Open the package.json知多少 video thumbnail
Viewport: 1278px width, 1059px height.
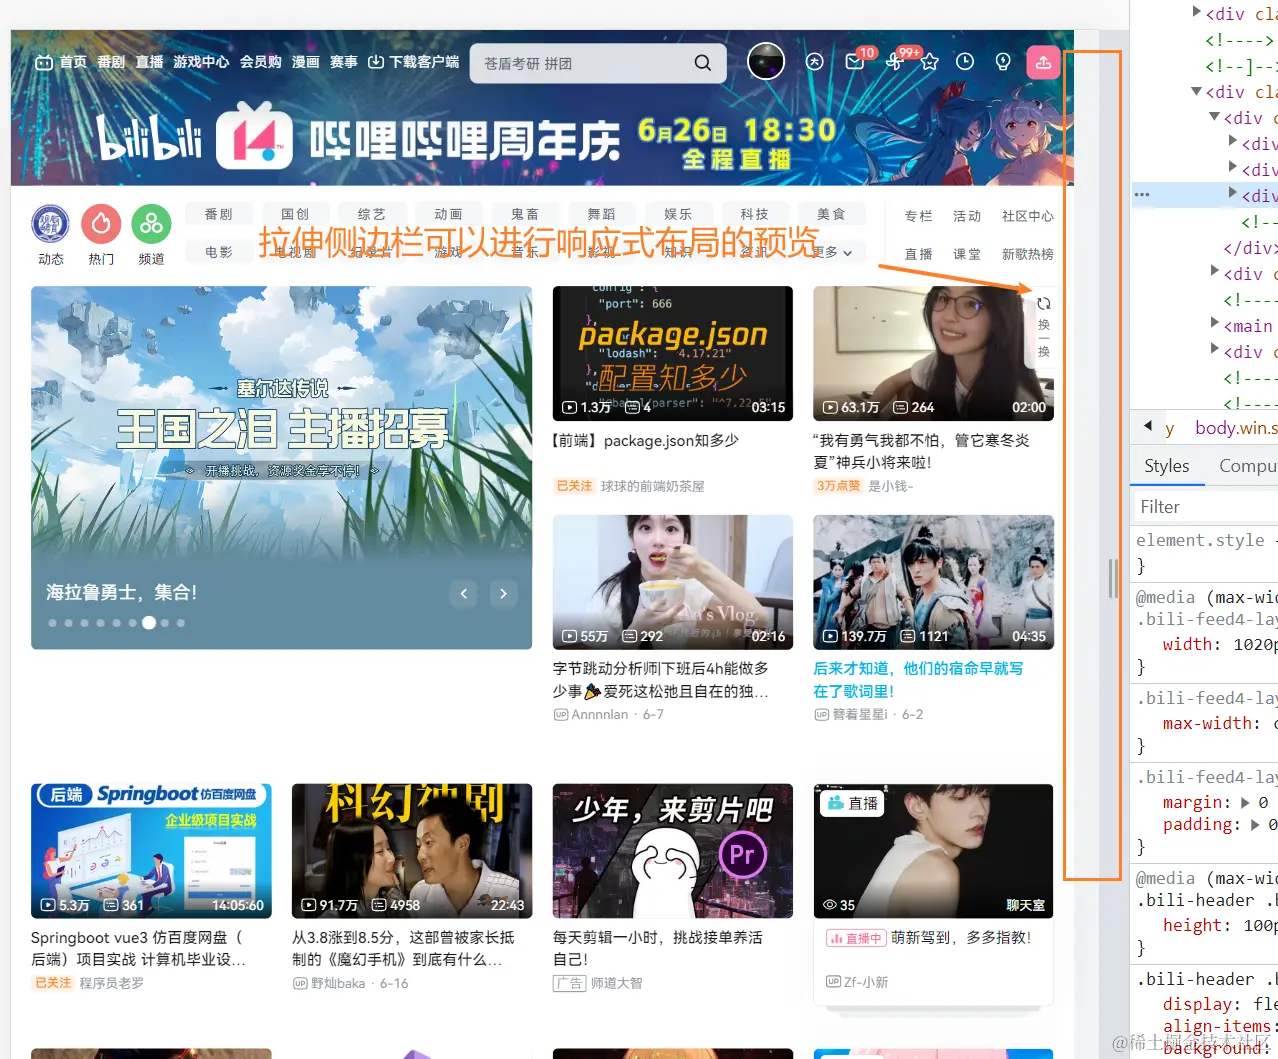click(673, 353)
